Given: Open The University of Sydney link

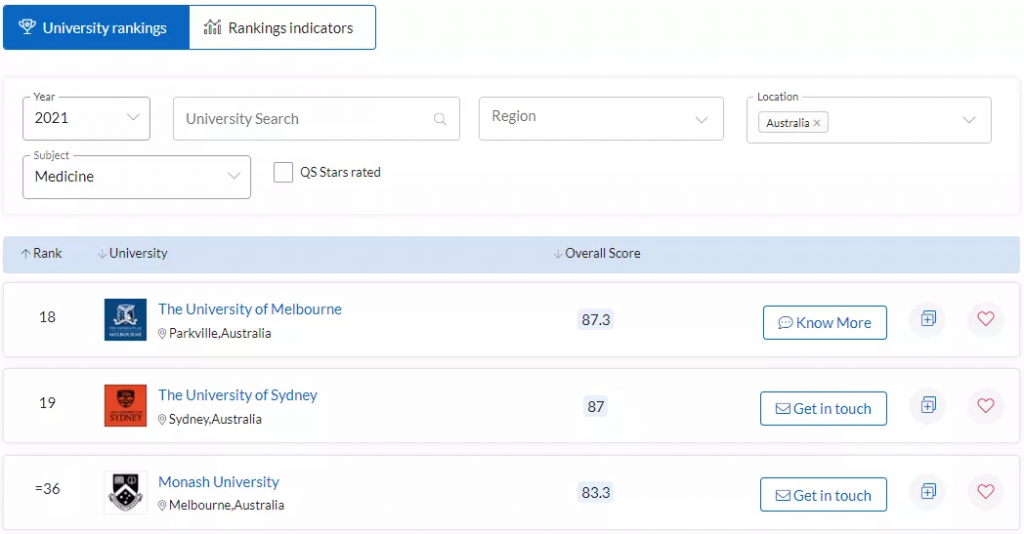Looking at the screenshot, I should coord(238,395).
